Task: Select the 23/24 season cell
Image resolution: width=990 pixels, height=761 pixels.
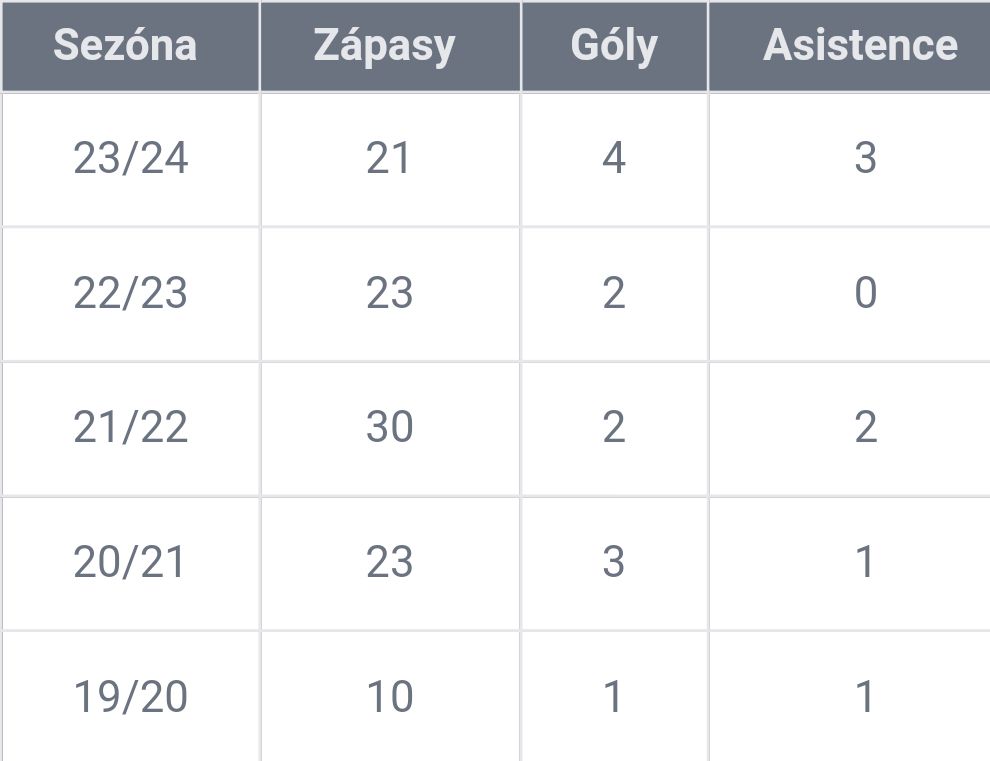Action: tap(131, 158)
